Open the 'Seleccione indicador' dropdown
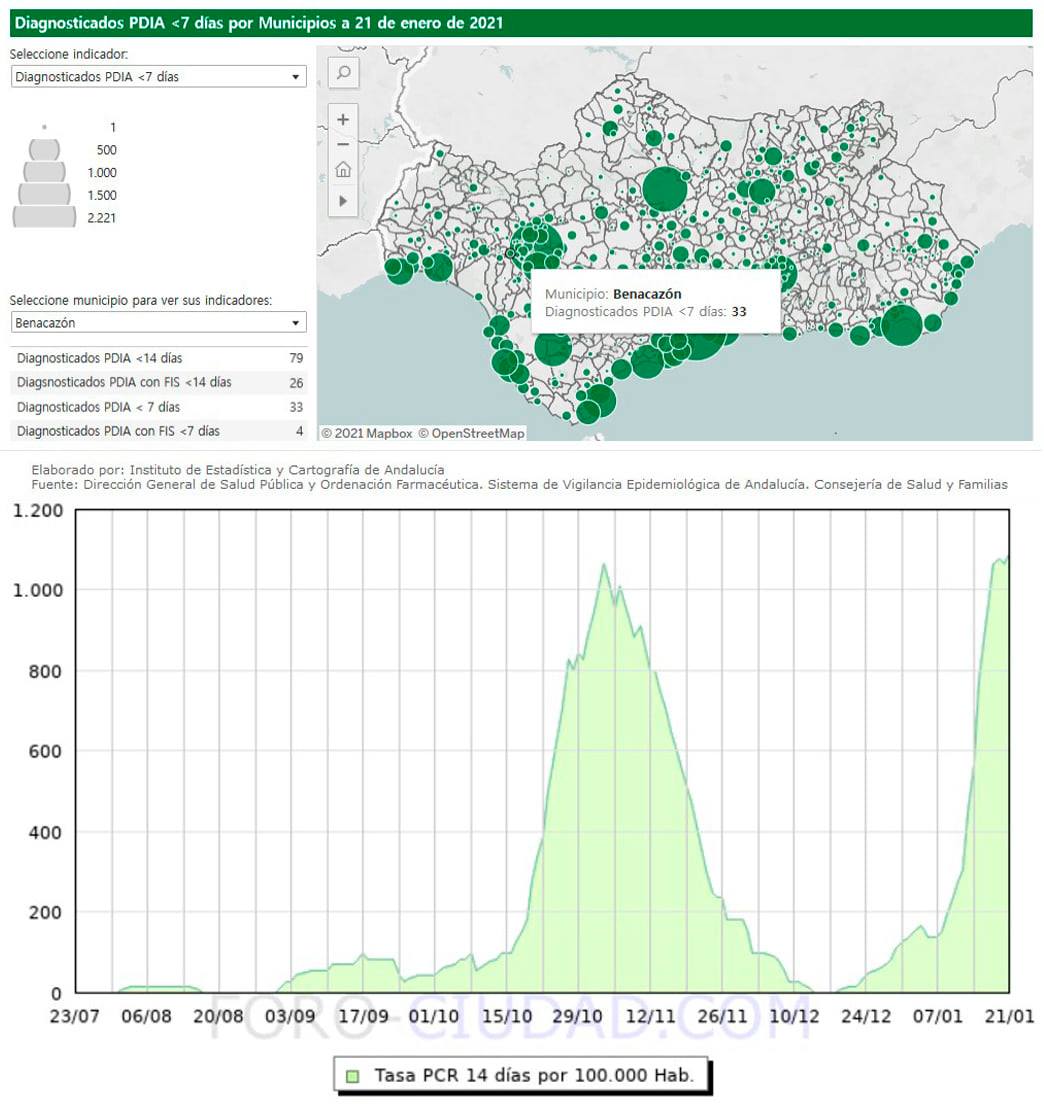 (x=158, y=77)
